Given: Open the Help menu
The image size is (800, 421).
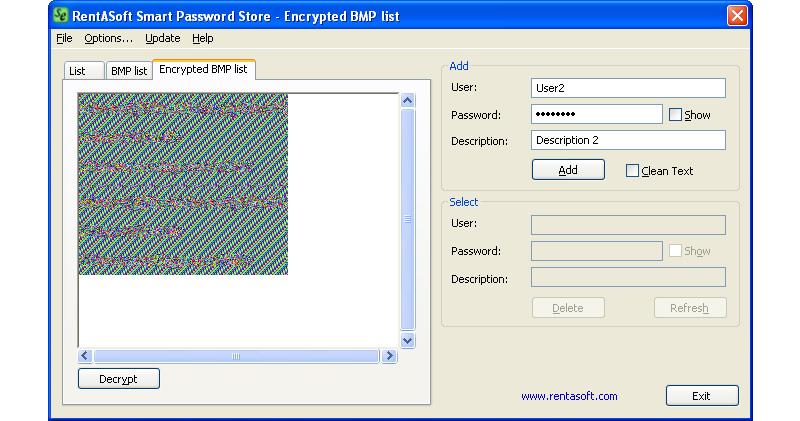Looking at the screenshot, I should (x=203, y=38).
